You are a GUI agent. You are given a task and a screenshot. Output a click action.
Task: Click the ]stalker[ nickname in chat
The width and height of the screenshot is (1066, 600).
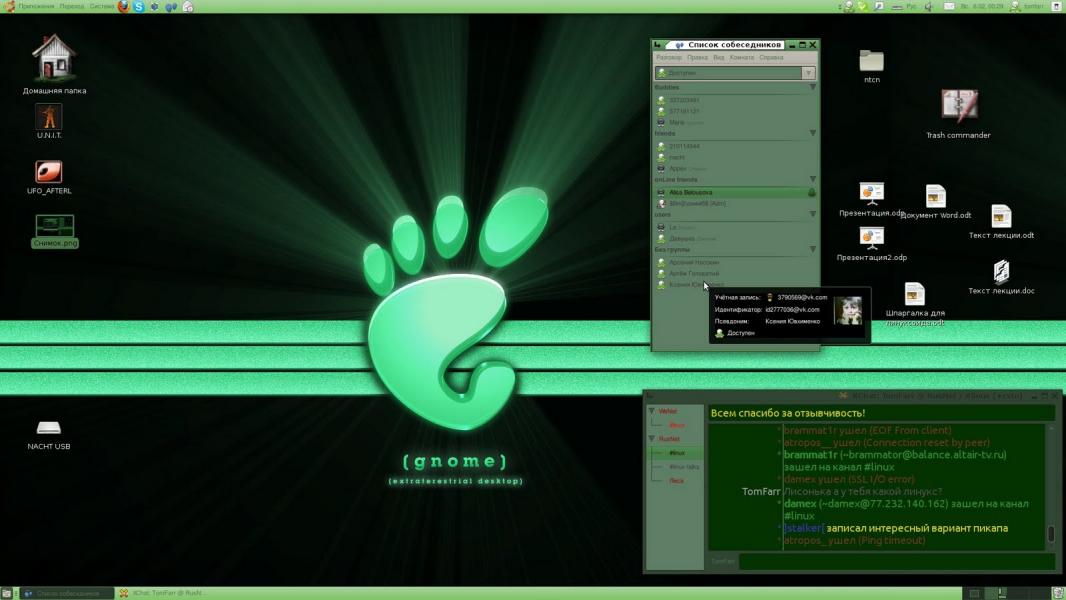pos(804,528)
